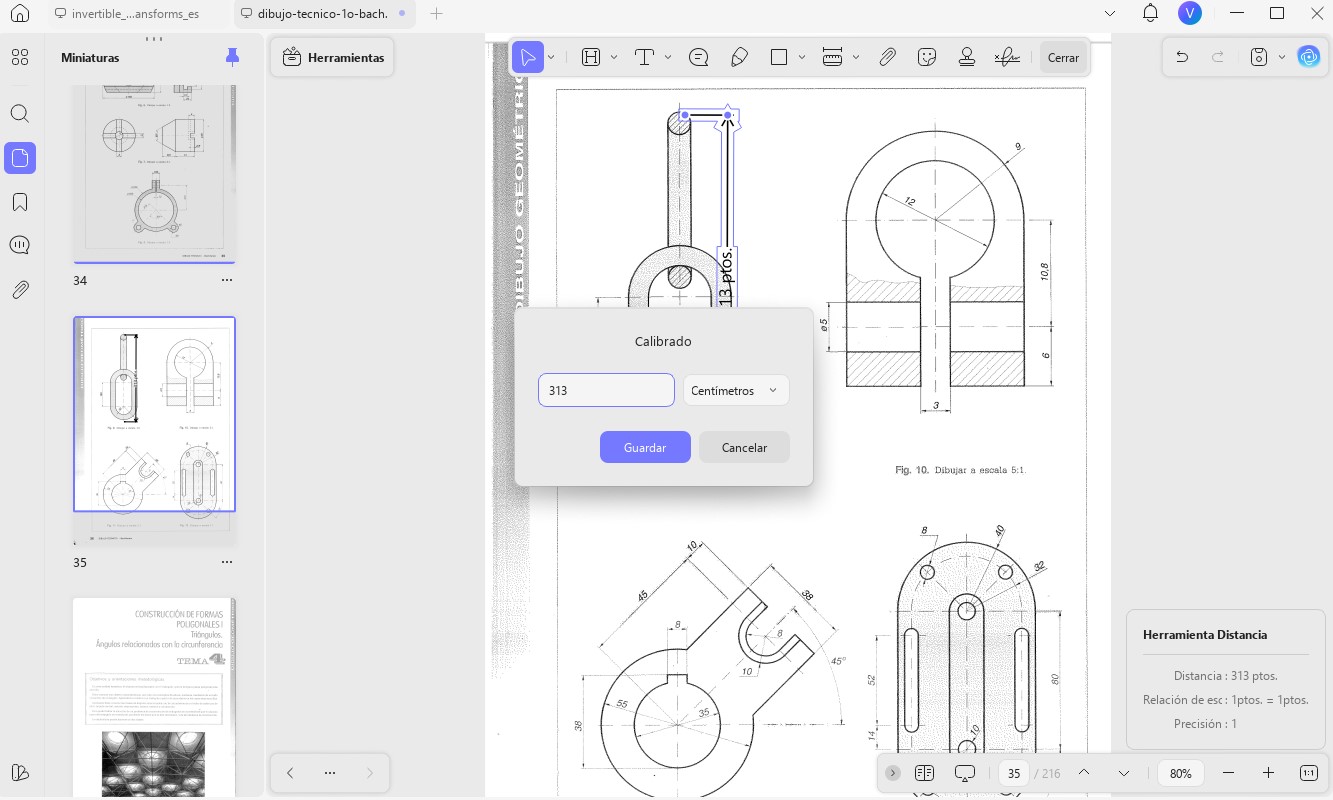
Task: Open the search panel in sidebar
Action: coord(19,113)
